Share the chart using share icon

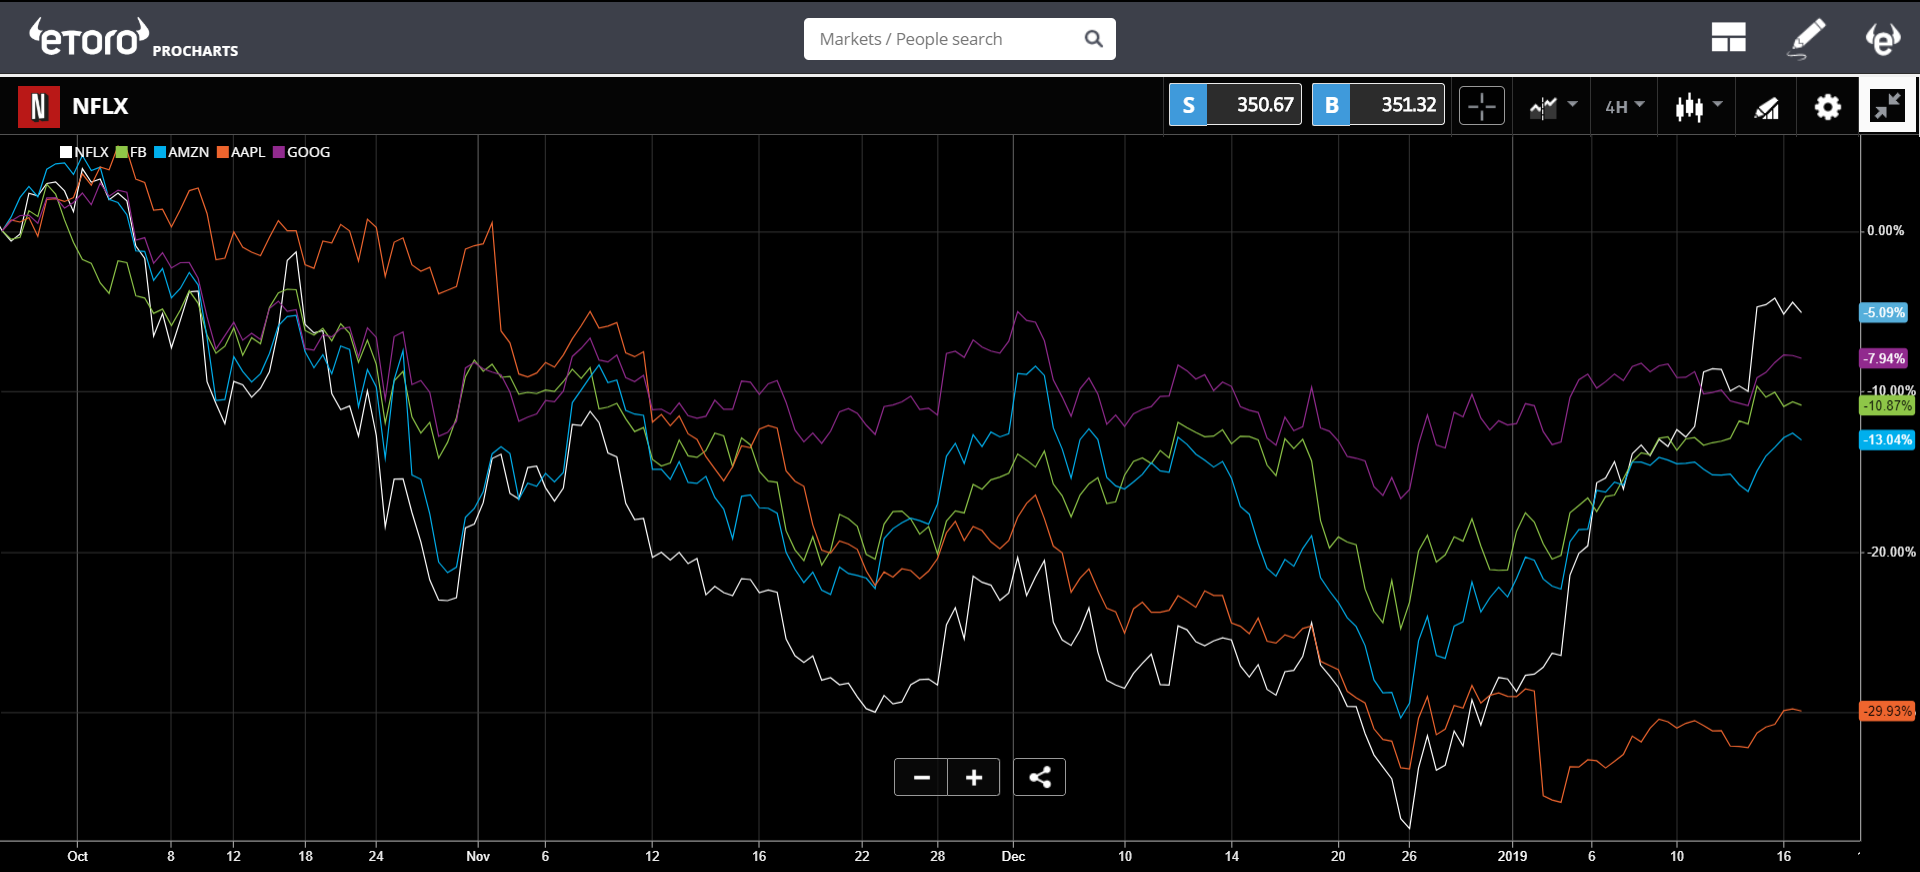tap(1039, 777)
